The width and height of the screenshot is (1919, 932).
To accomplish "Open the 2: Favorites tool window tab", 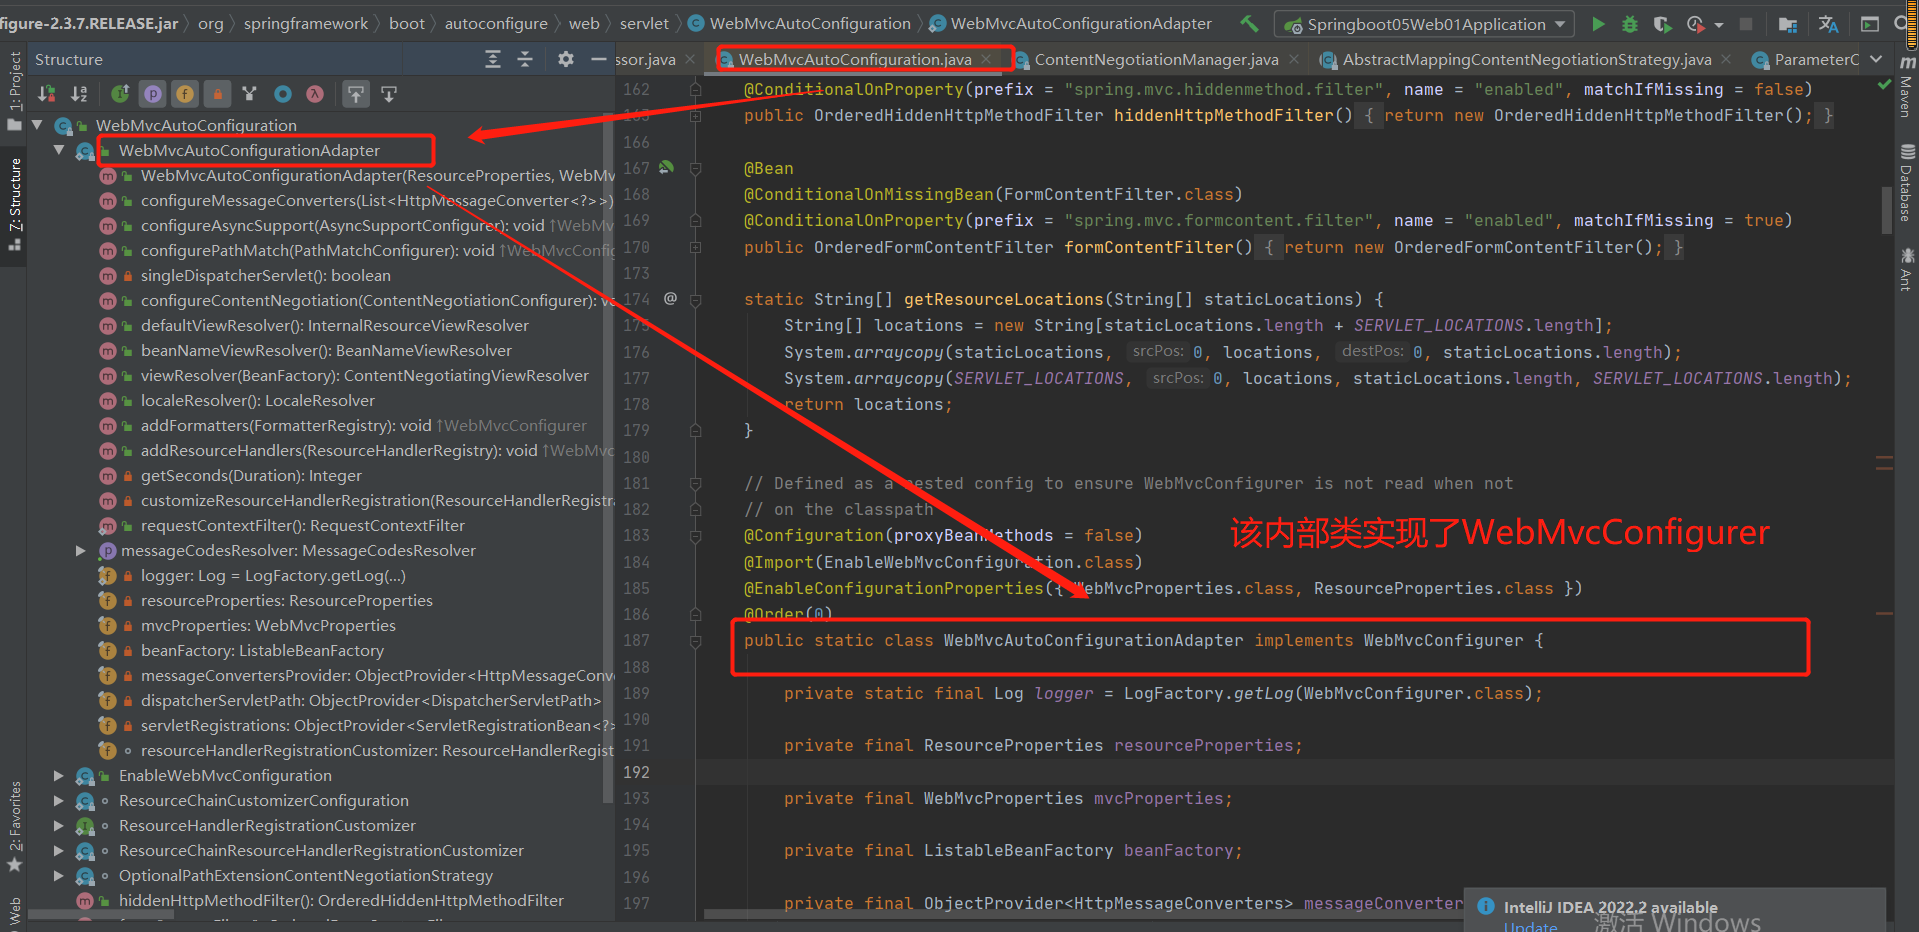I will 14,826.
